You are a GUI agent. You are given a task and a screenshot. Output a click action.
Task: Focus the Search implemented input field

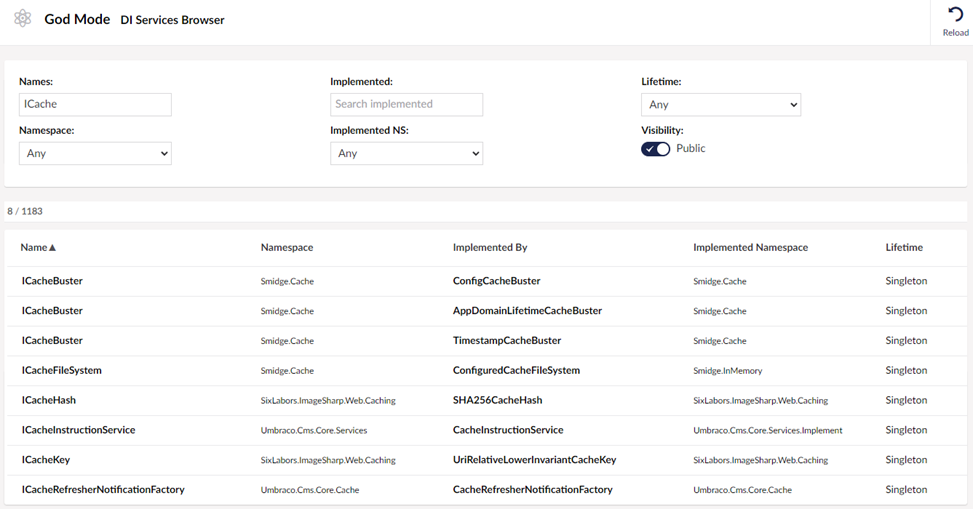pyautogui.click(x=406, y=104)
